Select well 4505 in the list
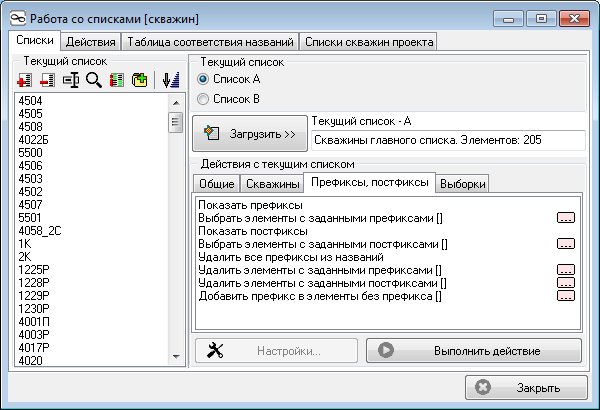600x410 pixels. coord(30,114)
